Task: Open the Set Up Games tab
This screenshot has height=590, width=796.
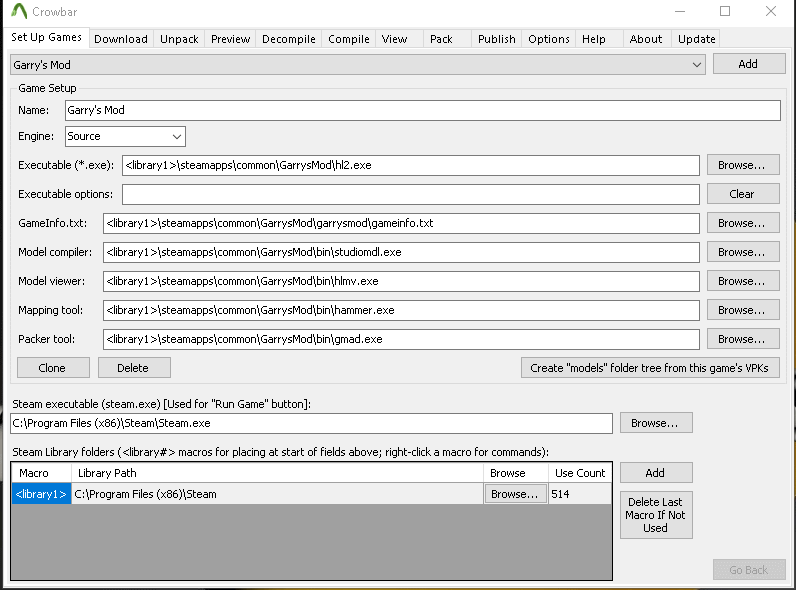Action: (46, 38)
